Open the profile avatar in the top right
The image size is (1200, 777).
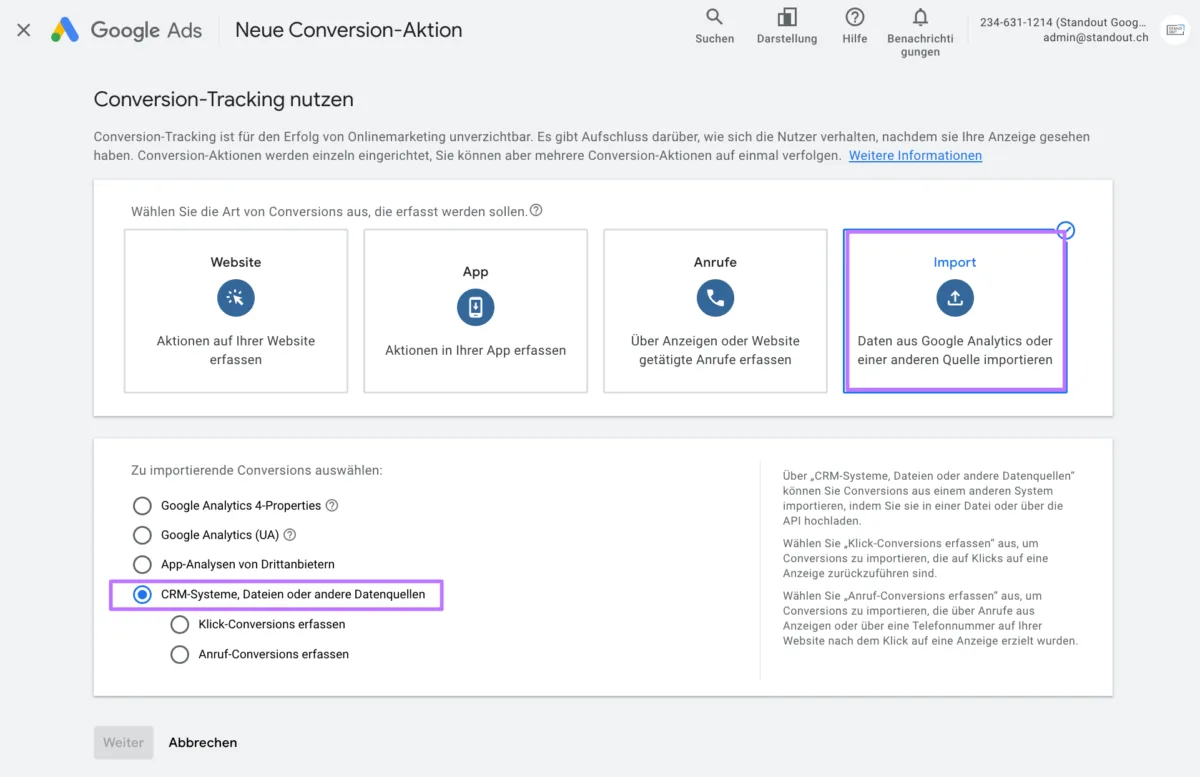(1173, 30)
